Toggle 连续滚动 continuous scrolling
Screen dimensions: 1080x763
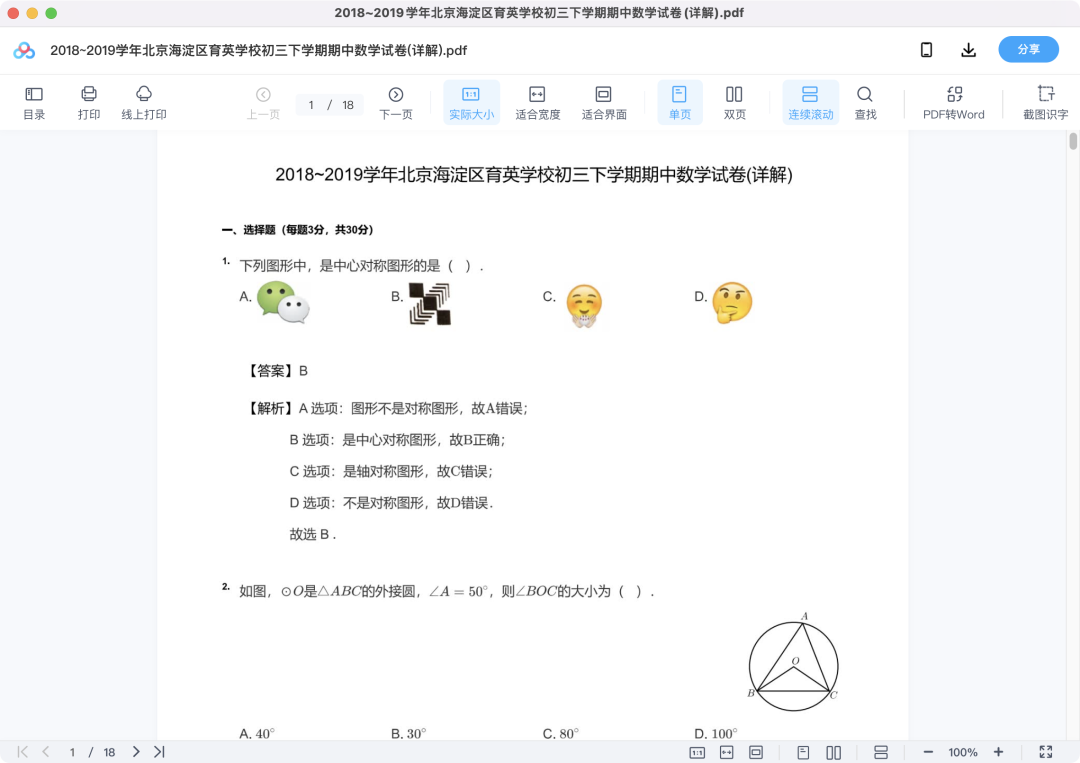[811, 103]
